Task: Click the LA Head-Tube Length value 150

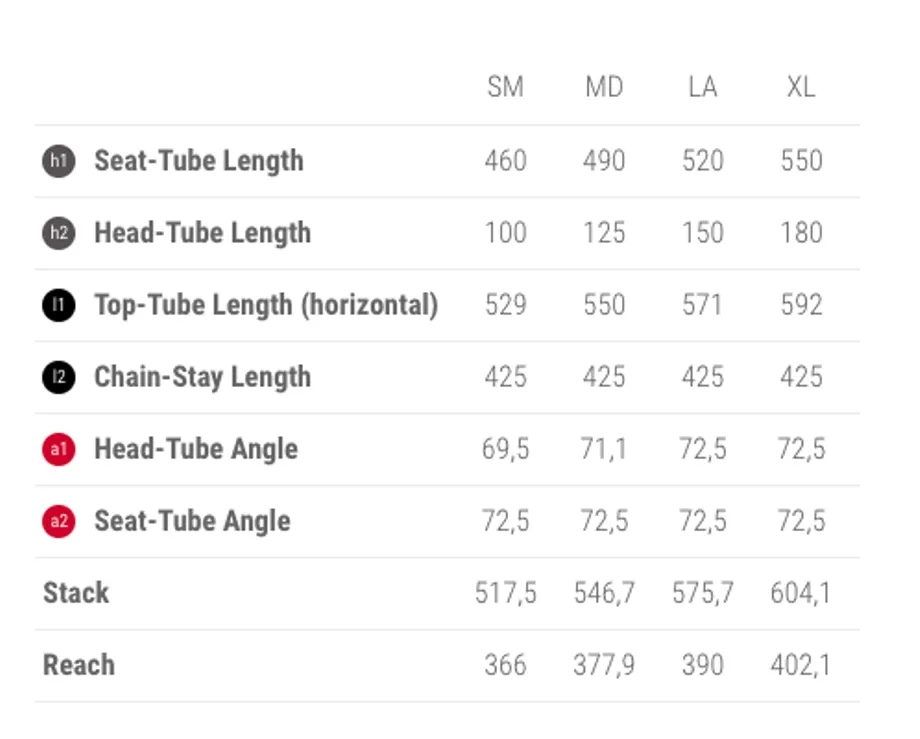Action: coord(702,233)
